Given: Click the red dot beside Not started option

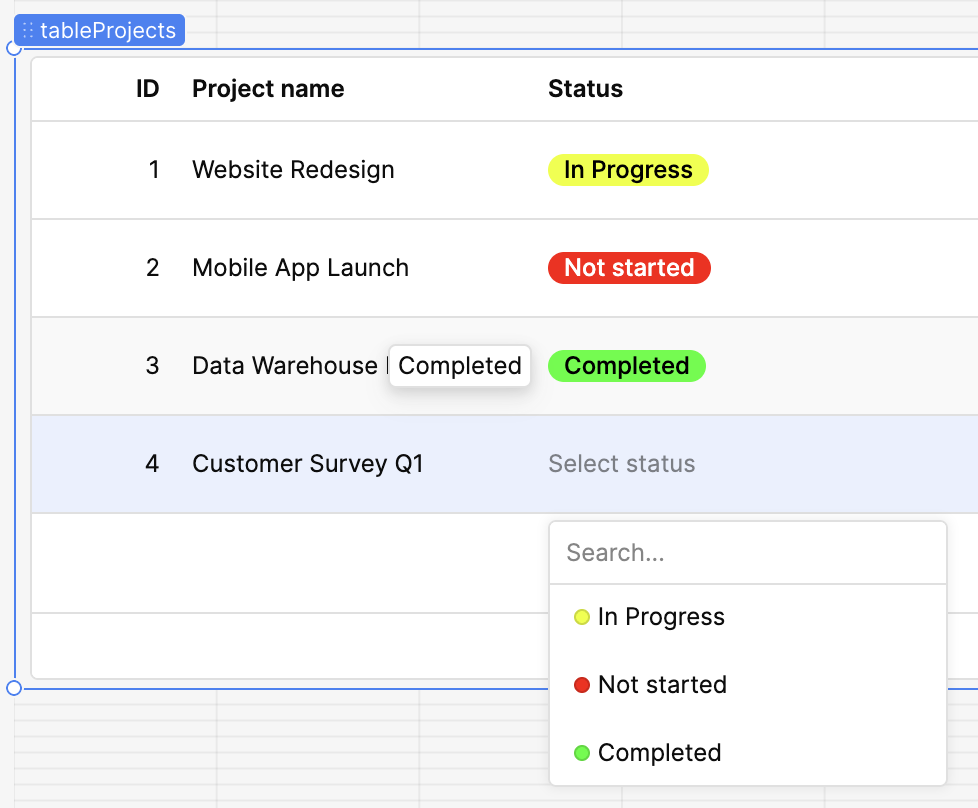Looking at the screenshot, I should pyautogui.click(x=581, y=685).
